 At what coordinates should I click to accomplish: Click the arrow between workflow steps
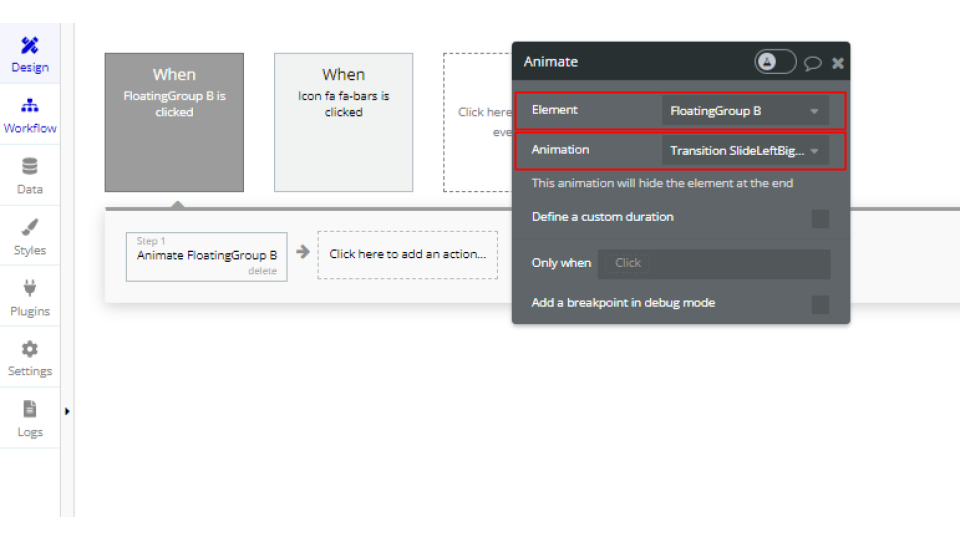pos(303,252)
